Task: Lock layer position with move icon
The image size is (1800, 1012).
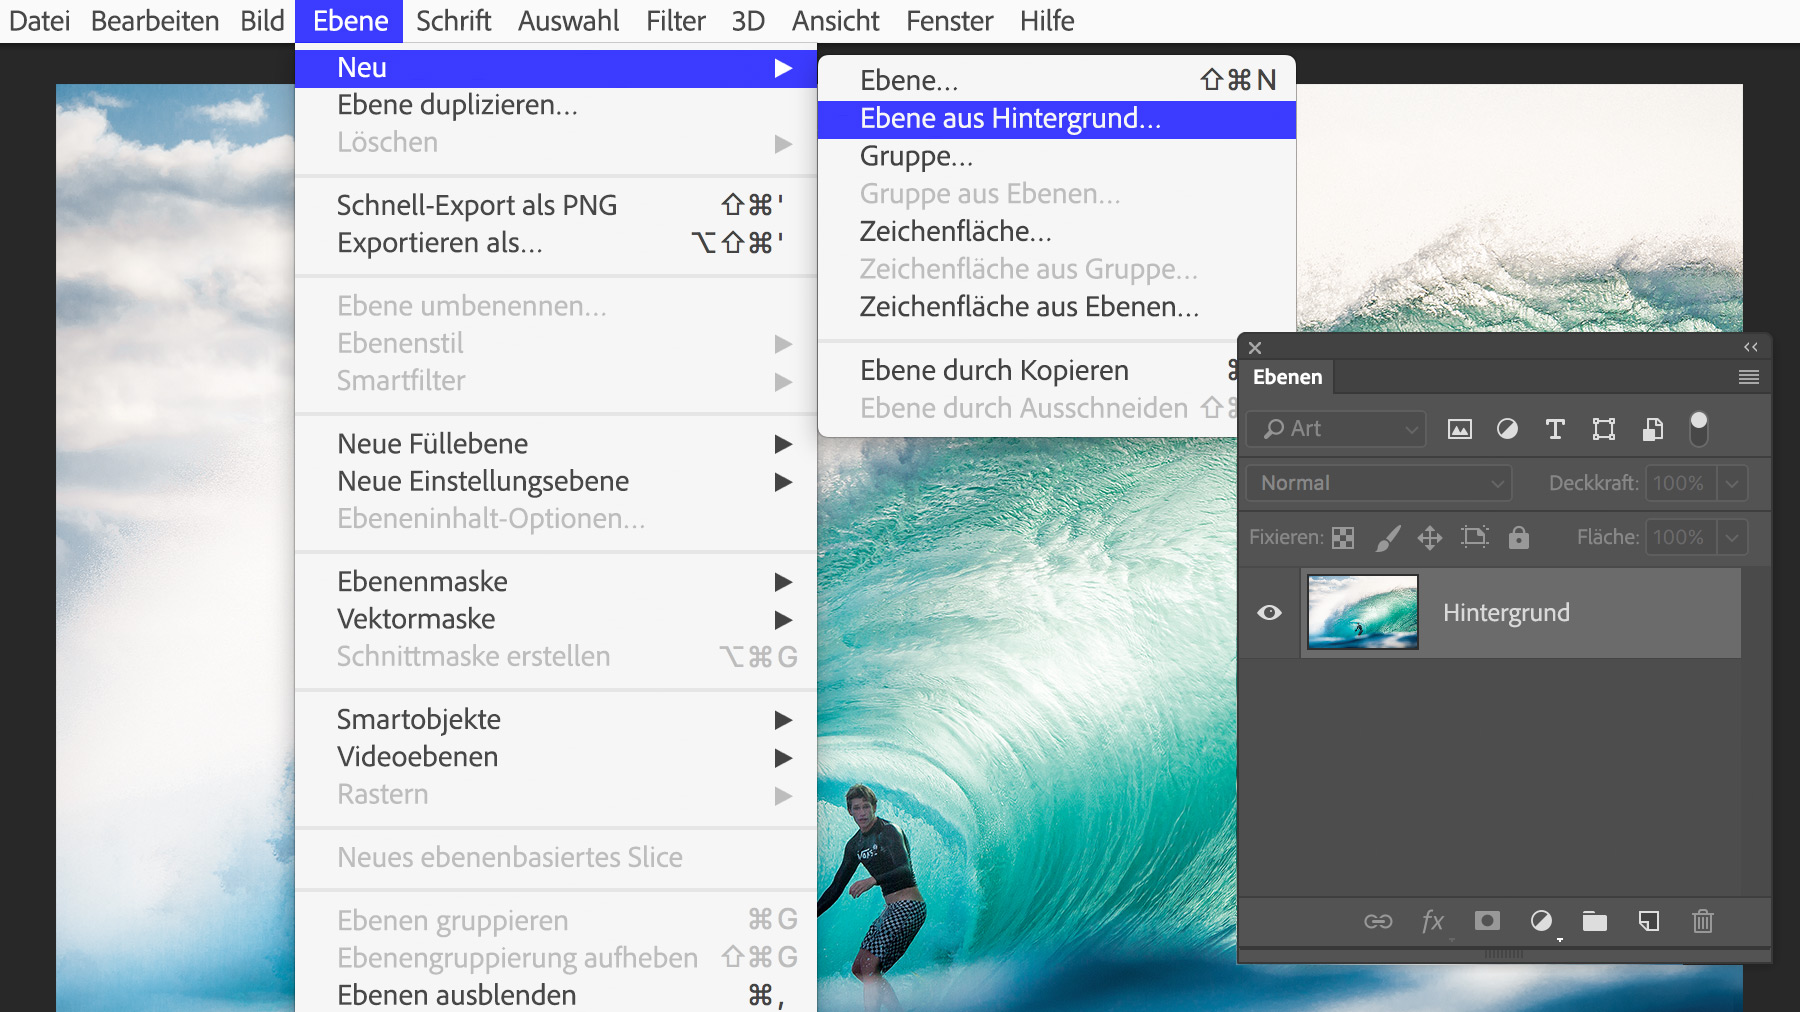Action: [1430, 538]
